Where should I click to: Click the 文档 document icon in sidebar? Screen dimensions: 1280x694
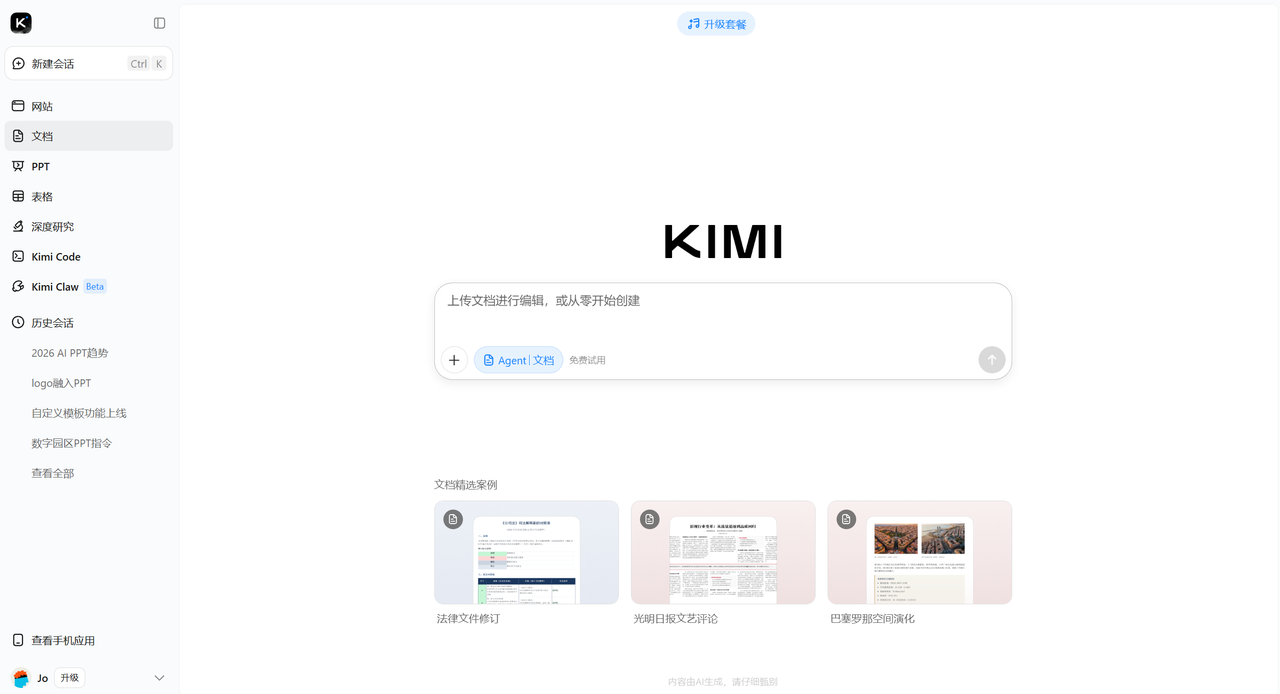coord(18,136)
